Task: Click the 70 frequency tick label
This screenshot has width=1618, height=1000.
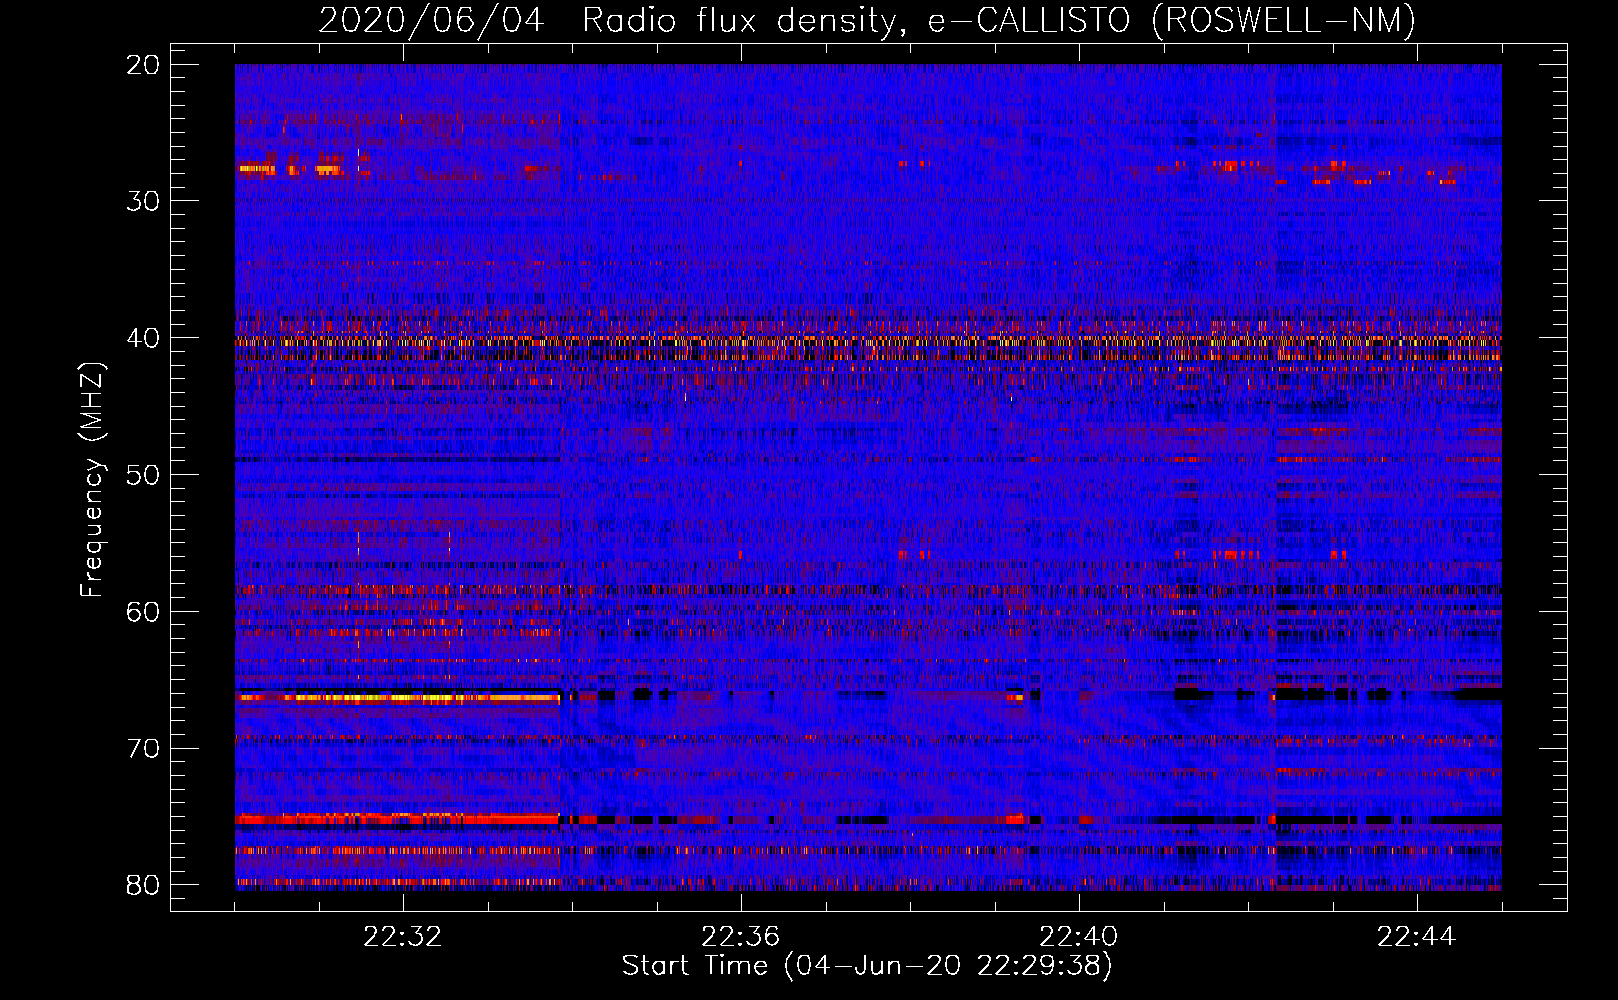Action: 144,749
